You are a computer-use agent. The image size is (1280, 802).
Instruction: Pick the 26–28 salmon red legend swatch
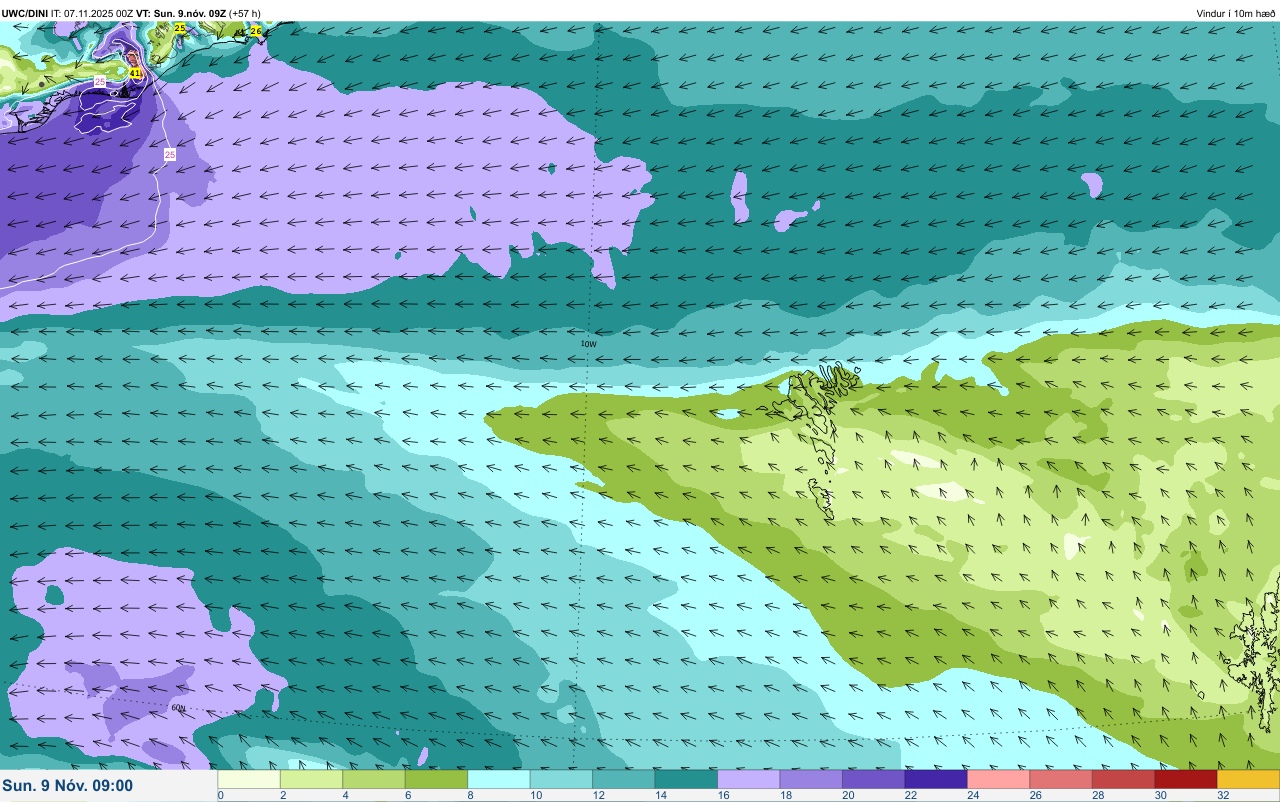click(x=1061, y=779)
